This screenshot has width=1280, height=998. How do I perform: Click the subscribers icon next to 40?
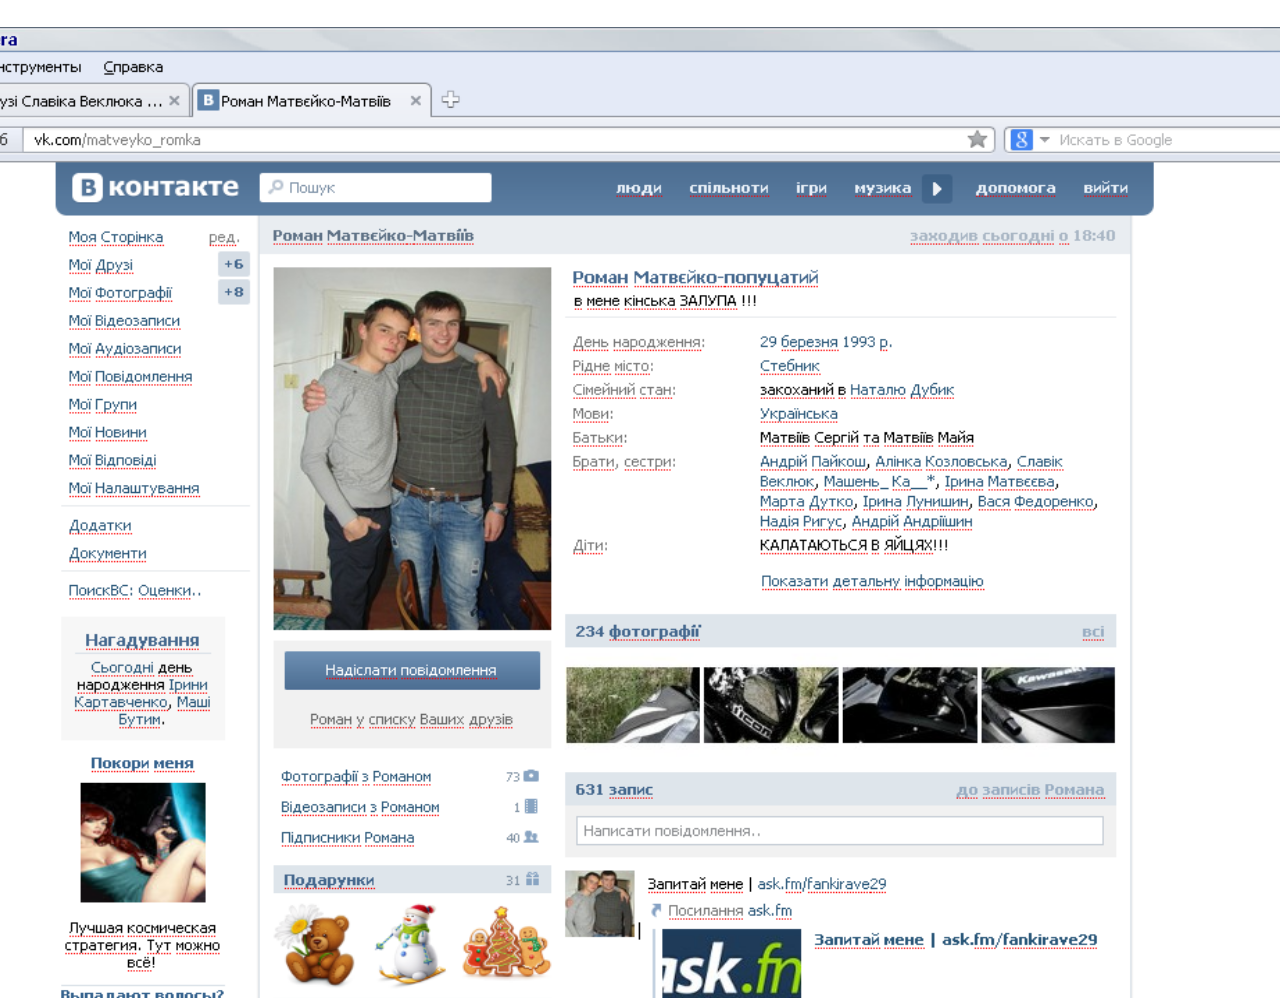pos(531,837)
